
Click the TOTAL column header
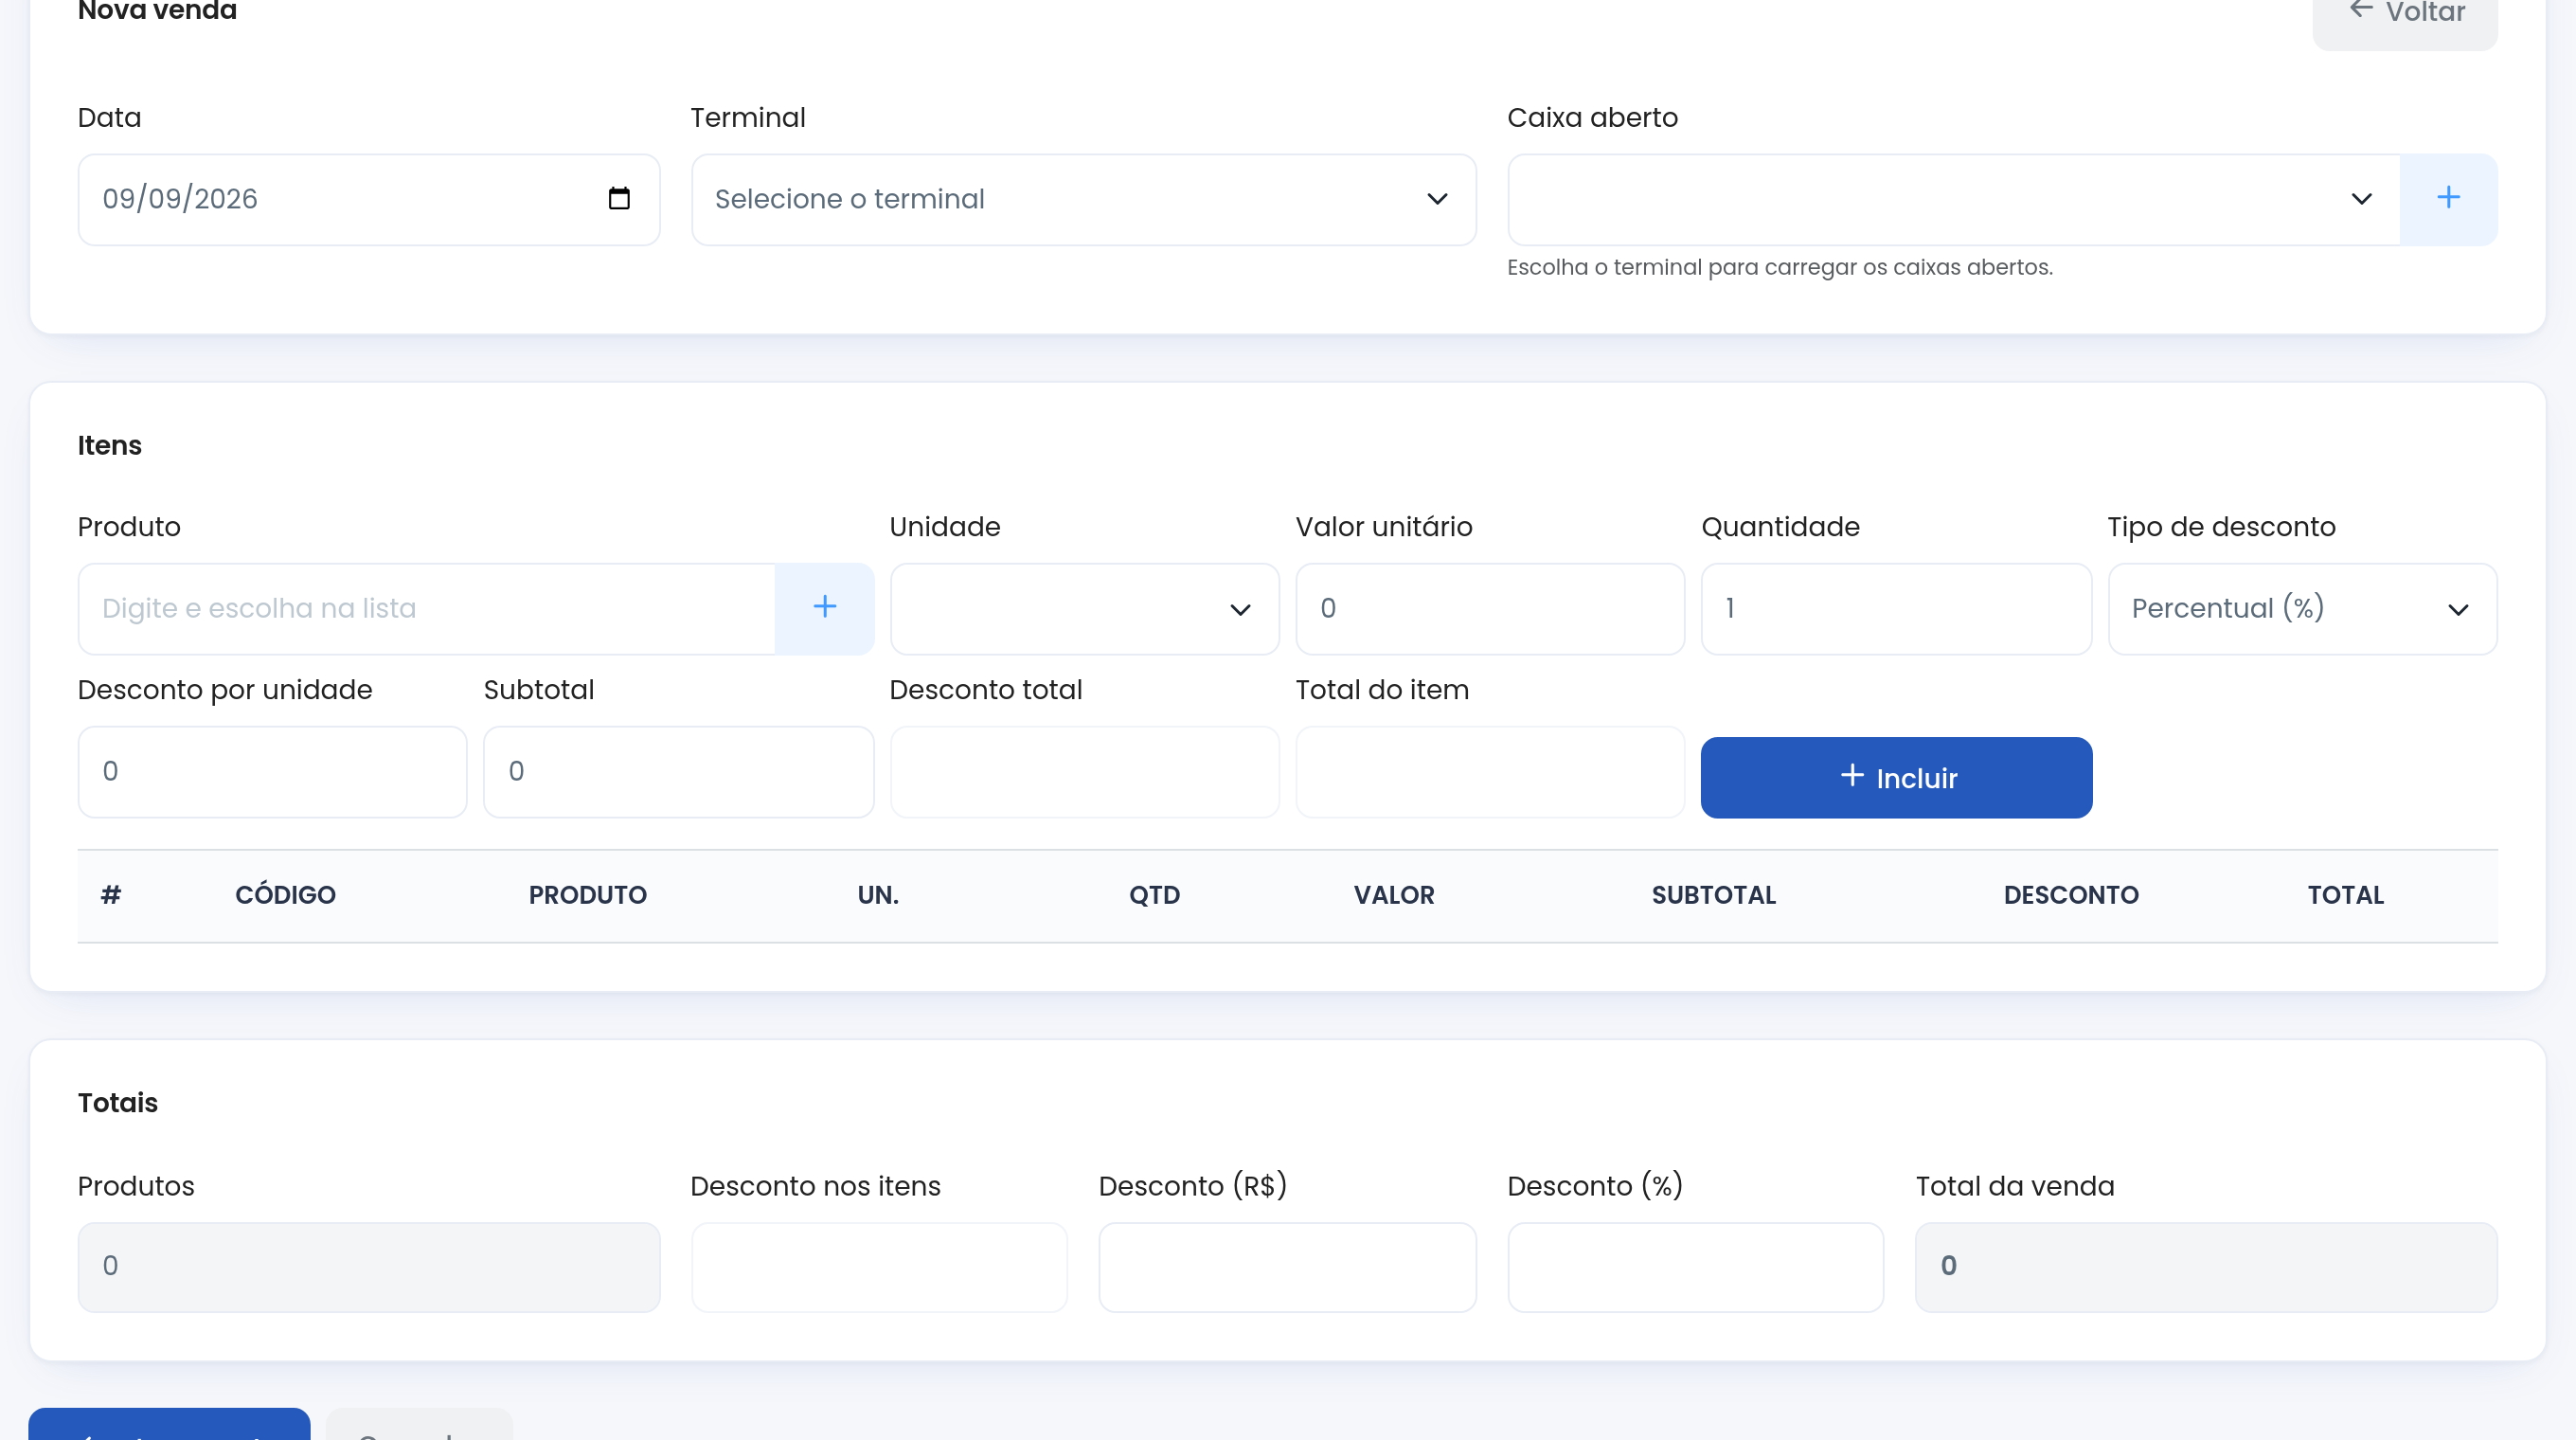(2345, 895)
